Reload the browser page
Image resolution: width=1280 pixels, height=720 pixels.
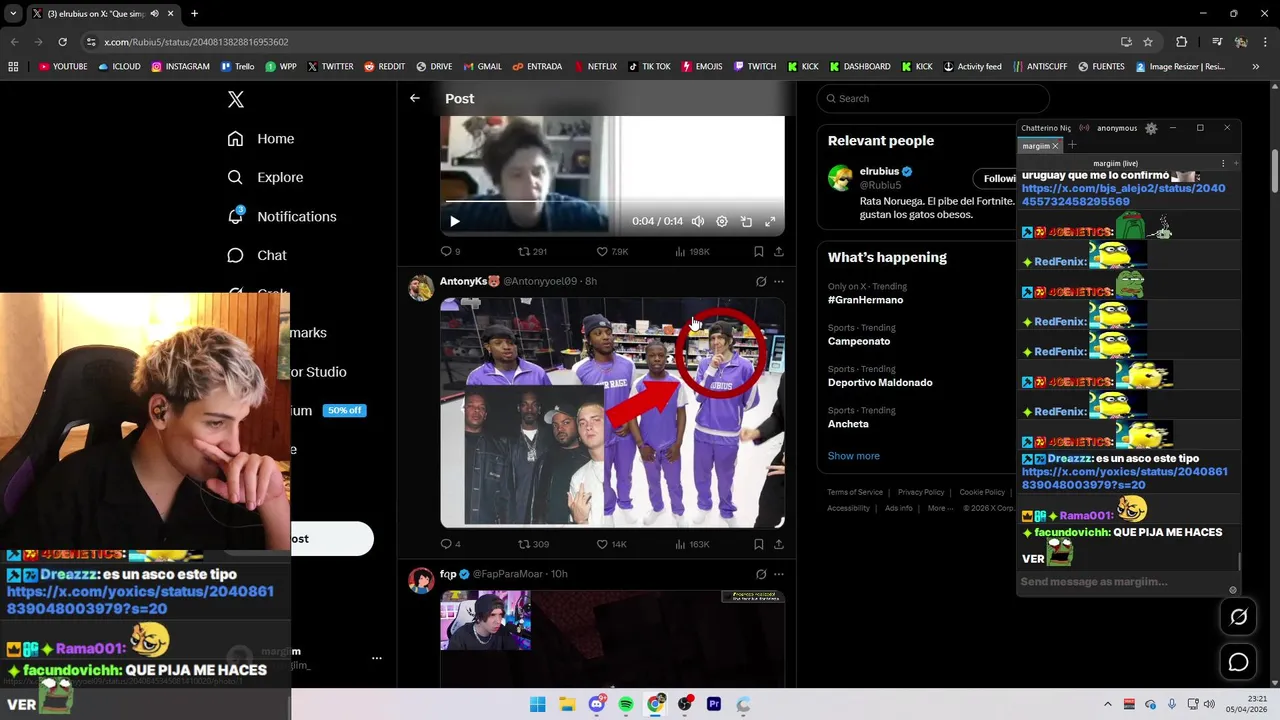62,42
